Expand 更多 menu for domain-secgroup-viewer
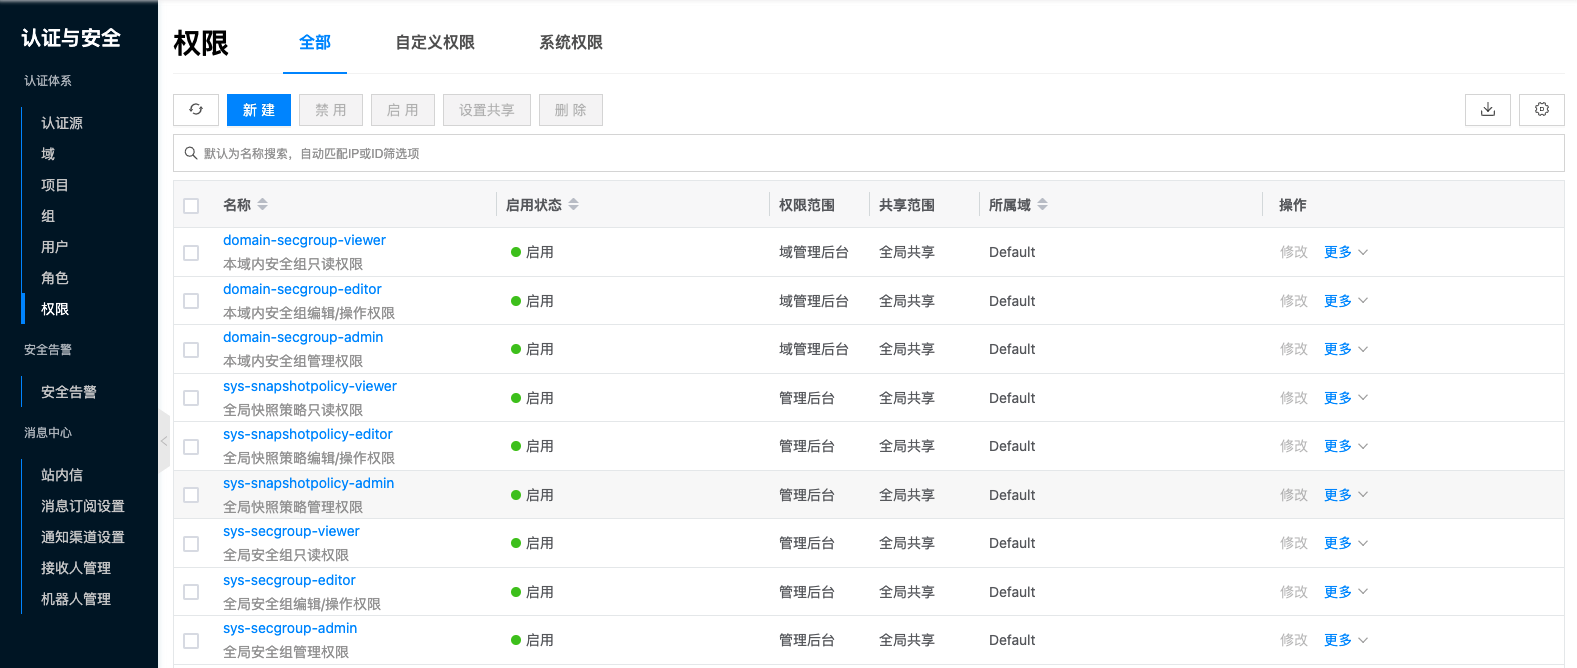1577x668 pixels. click(x=1345, y=252)
